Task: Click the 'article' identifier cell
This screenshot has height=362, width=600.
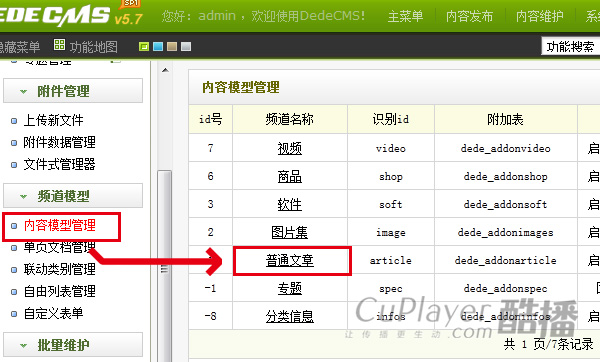Action: (391, 261)
